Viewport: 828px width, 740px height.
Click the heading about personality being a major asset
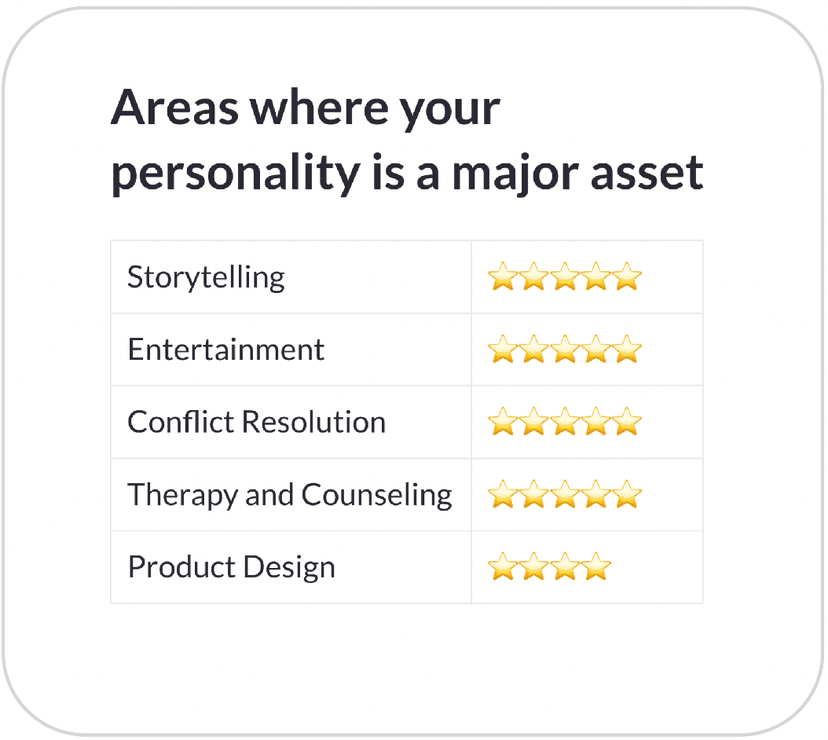[x=406, y=140]
